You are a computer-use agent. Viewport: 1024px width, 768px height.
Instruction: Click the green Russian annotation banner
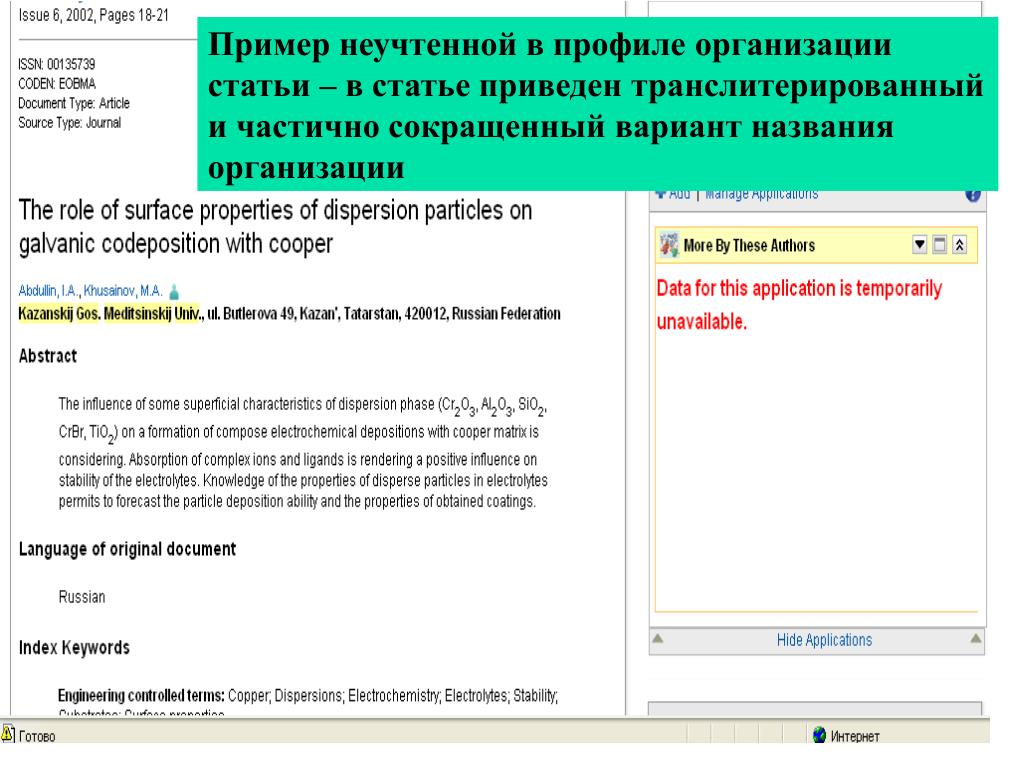[596, 100]
